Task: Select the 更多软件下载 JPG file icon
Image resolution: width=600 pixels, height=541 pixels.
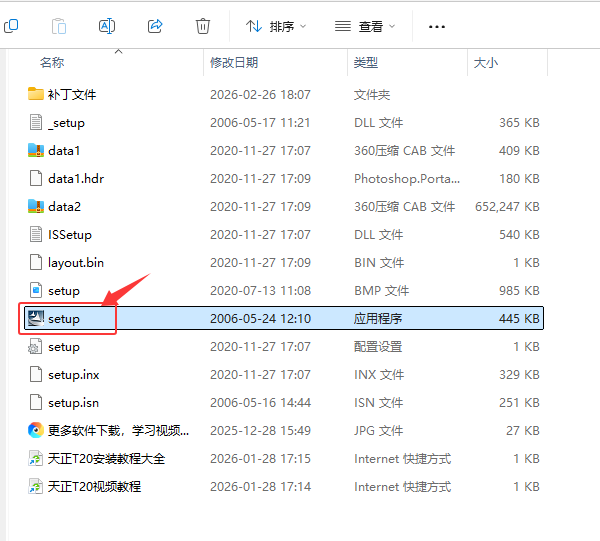Action: 36,430
